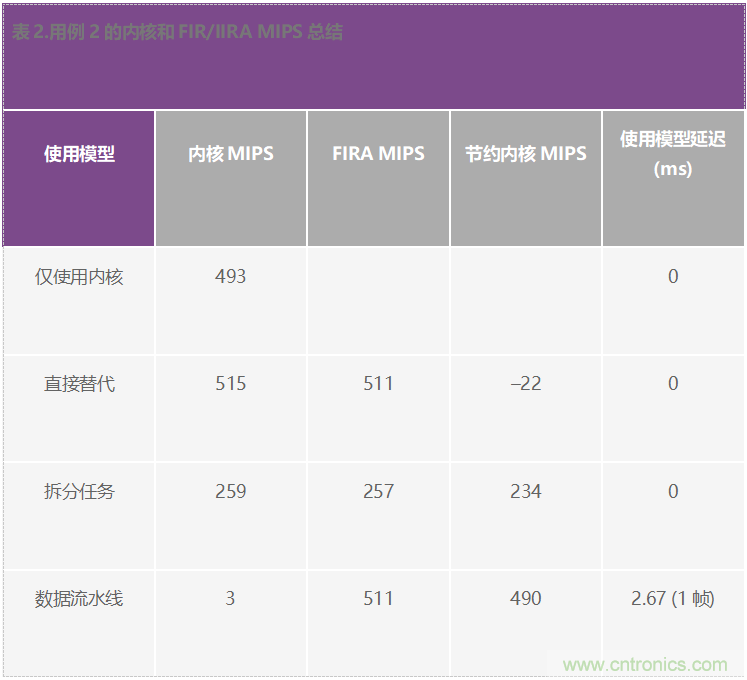Select the 234 saved MIPS value
Viewport: 747px width, 680px height.
pos(526,492)
